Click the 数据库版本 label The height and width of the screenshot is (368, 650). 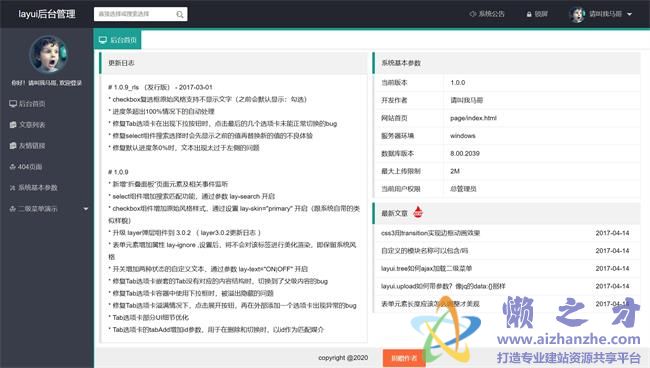398,153
